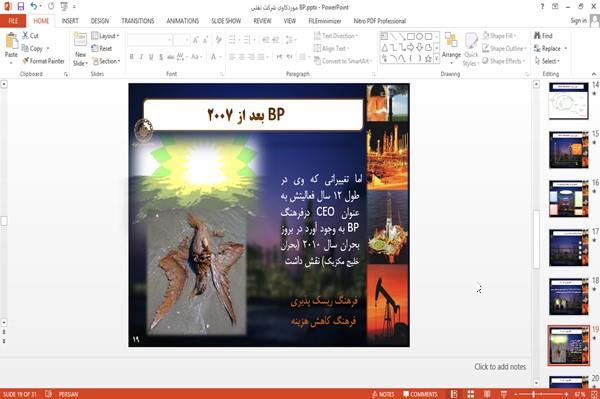Expand Shape Outline options
The height and width of the screenshot is (399, 600).
(504, 48)
